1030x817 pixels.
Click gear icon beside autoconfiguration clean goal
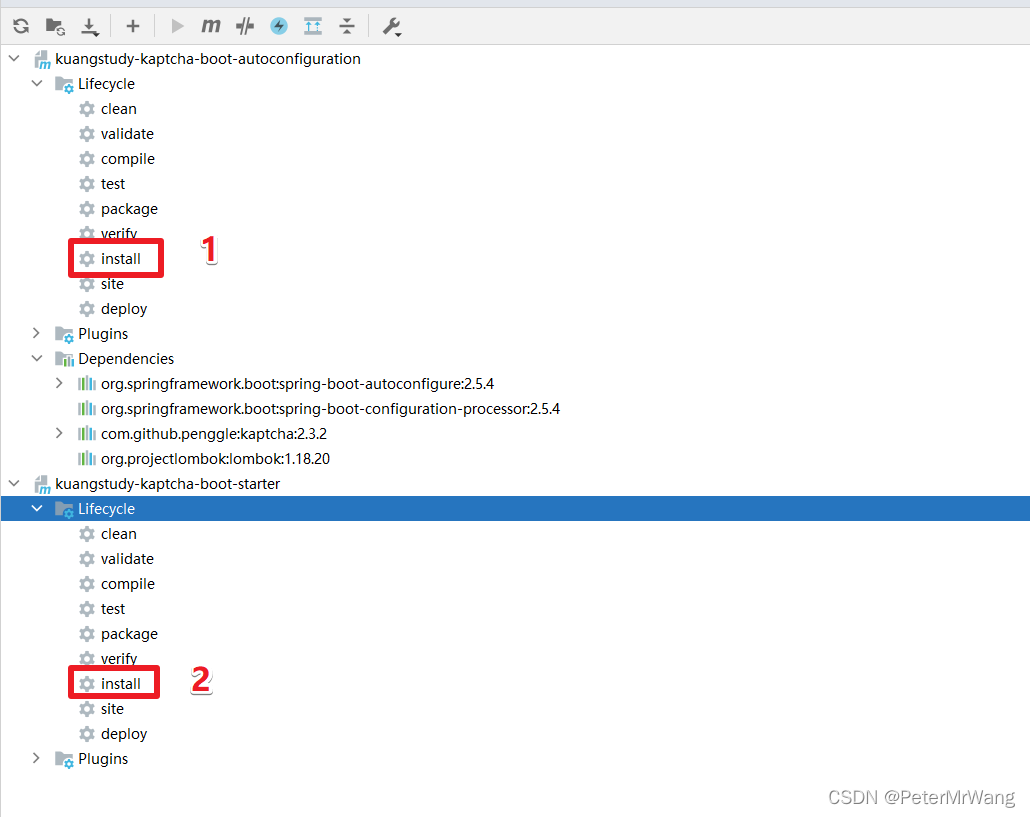pyautogui.click(x=87, y=109)
